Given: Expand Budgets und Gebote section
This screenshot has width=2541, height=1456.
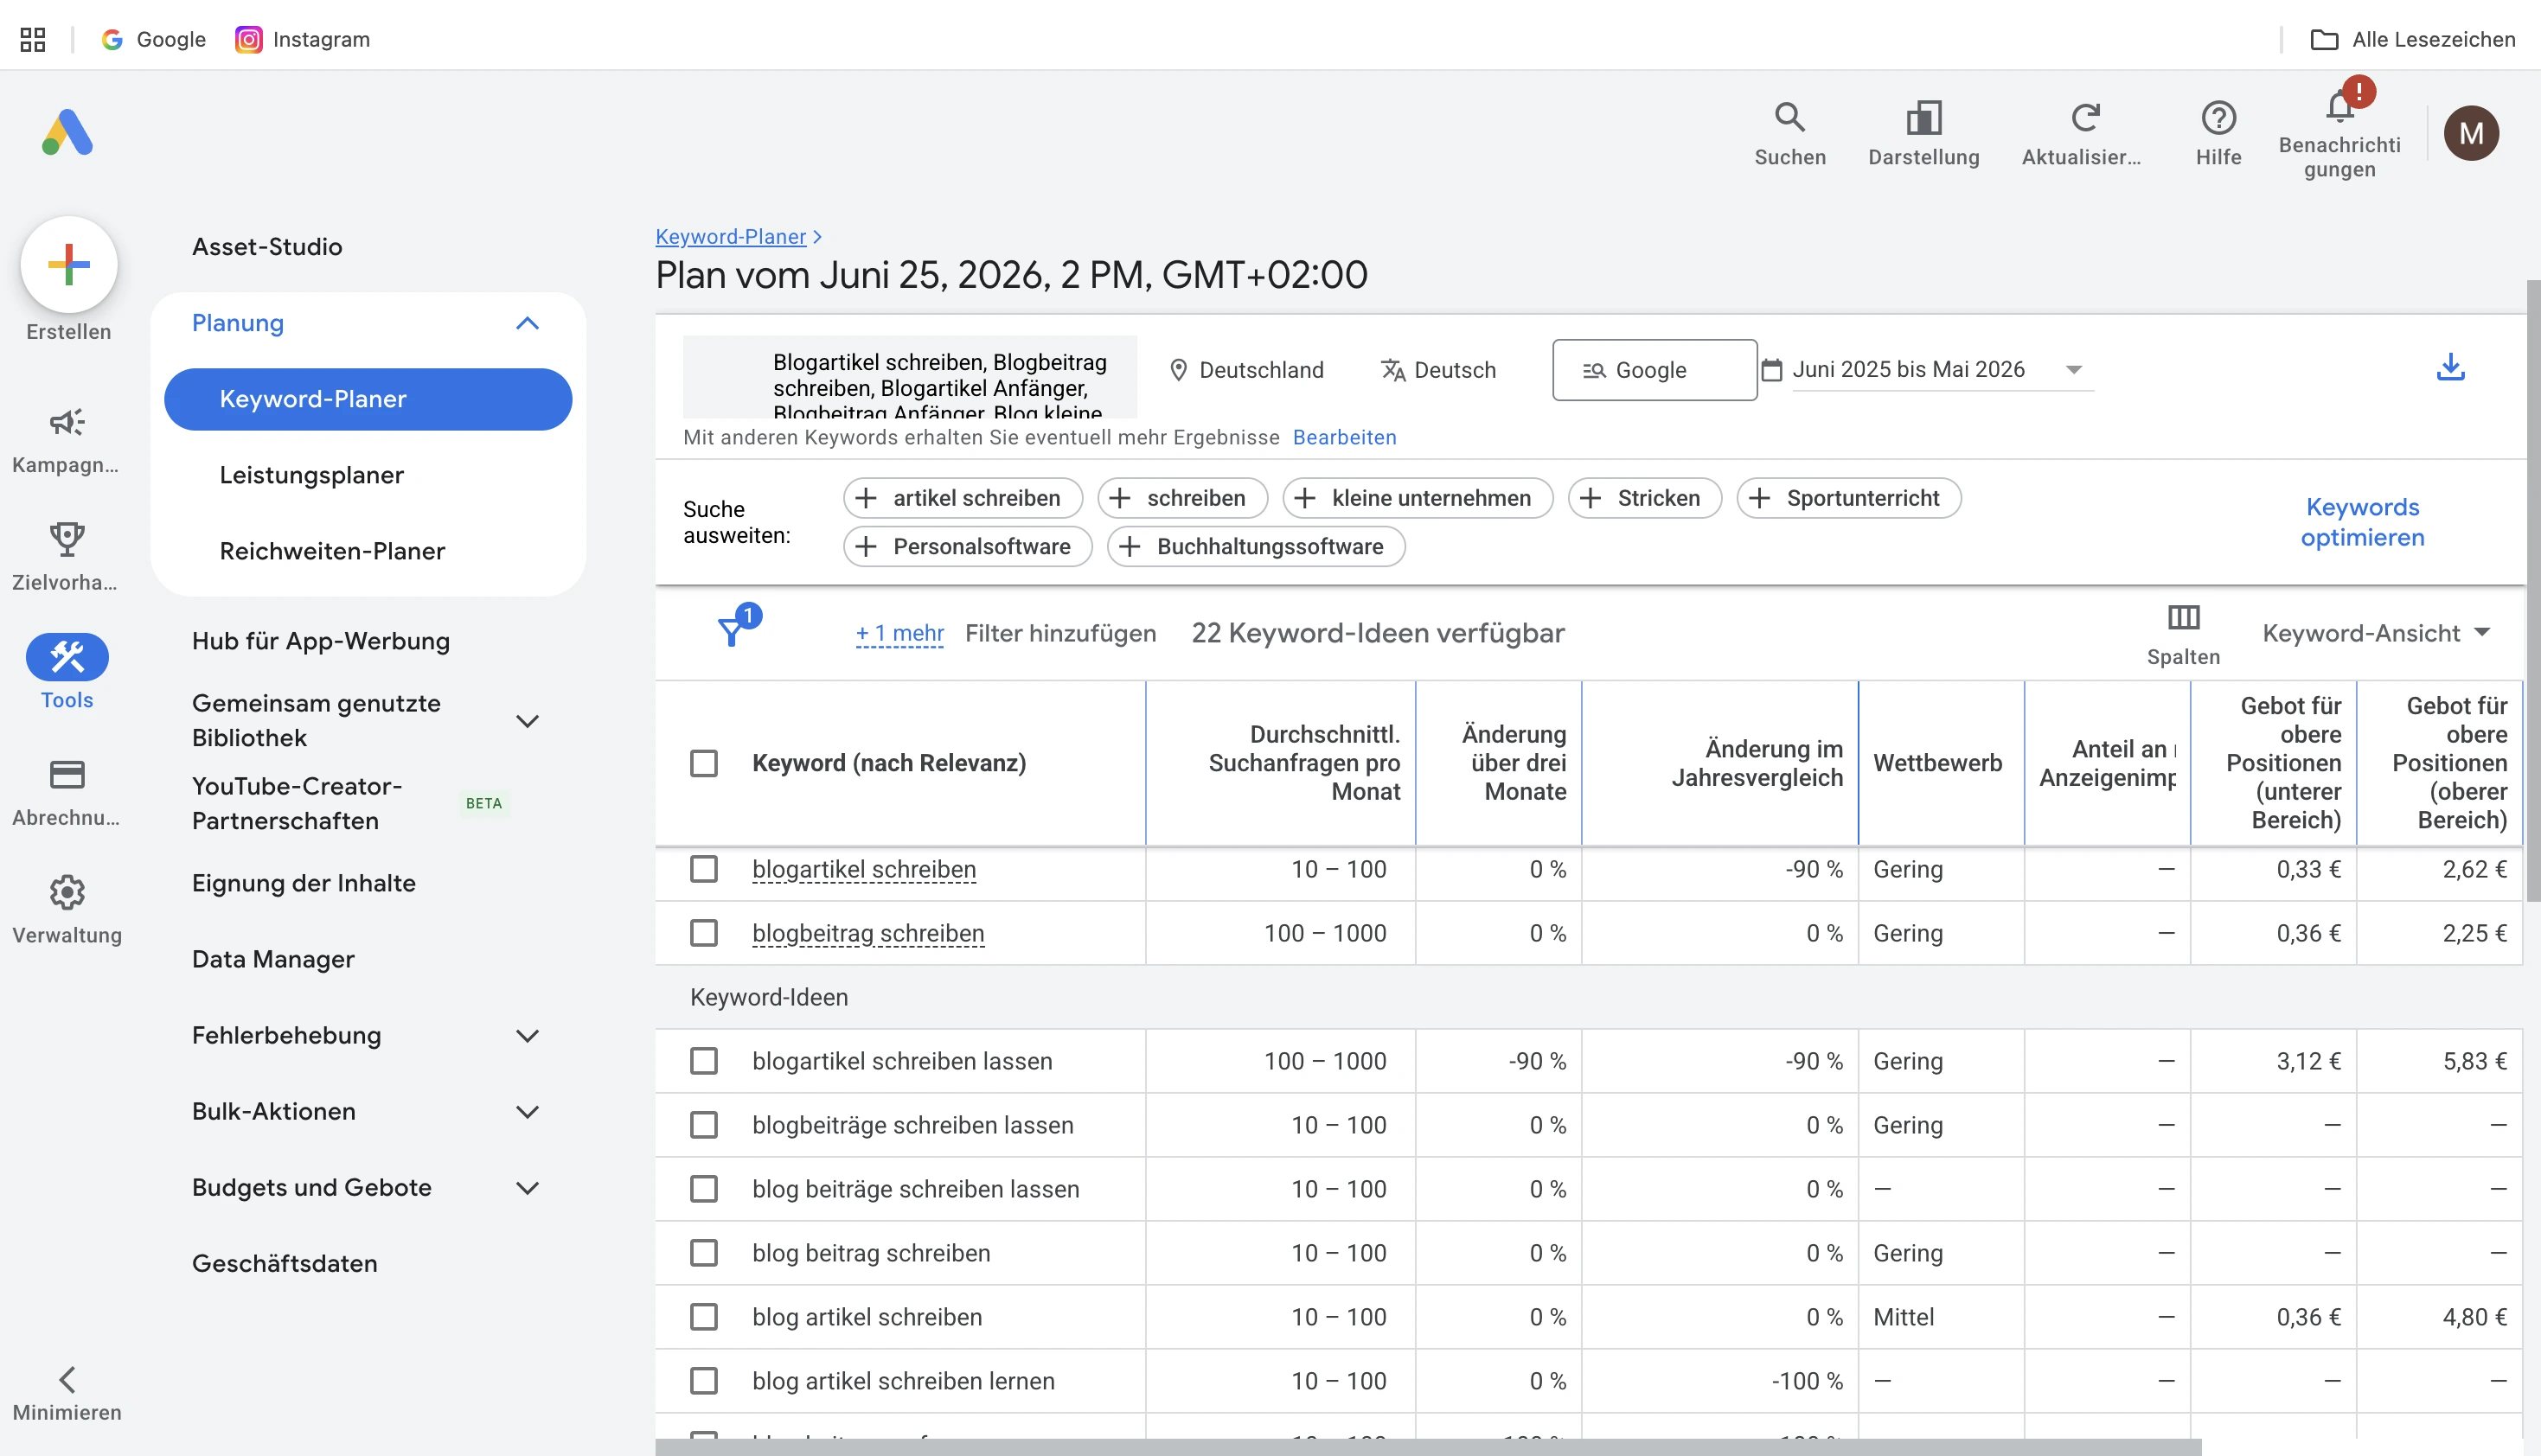Looking at the screenshot, I should [x=527, y=1188].
